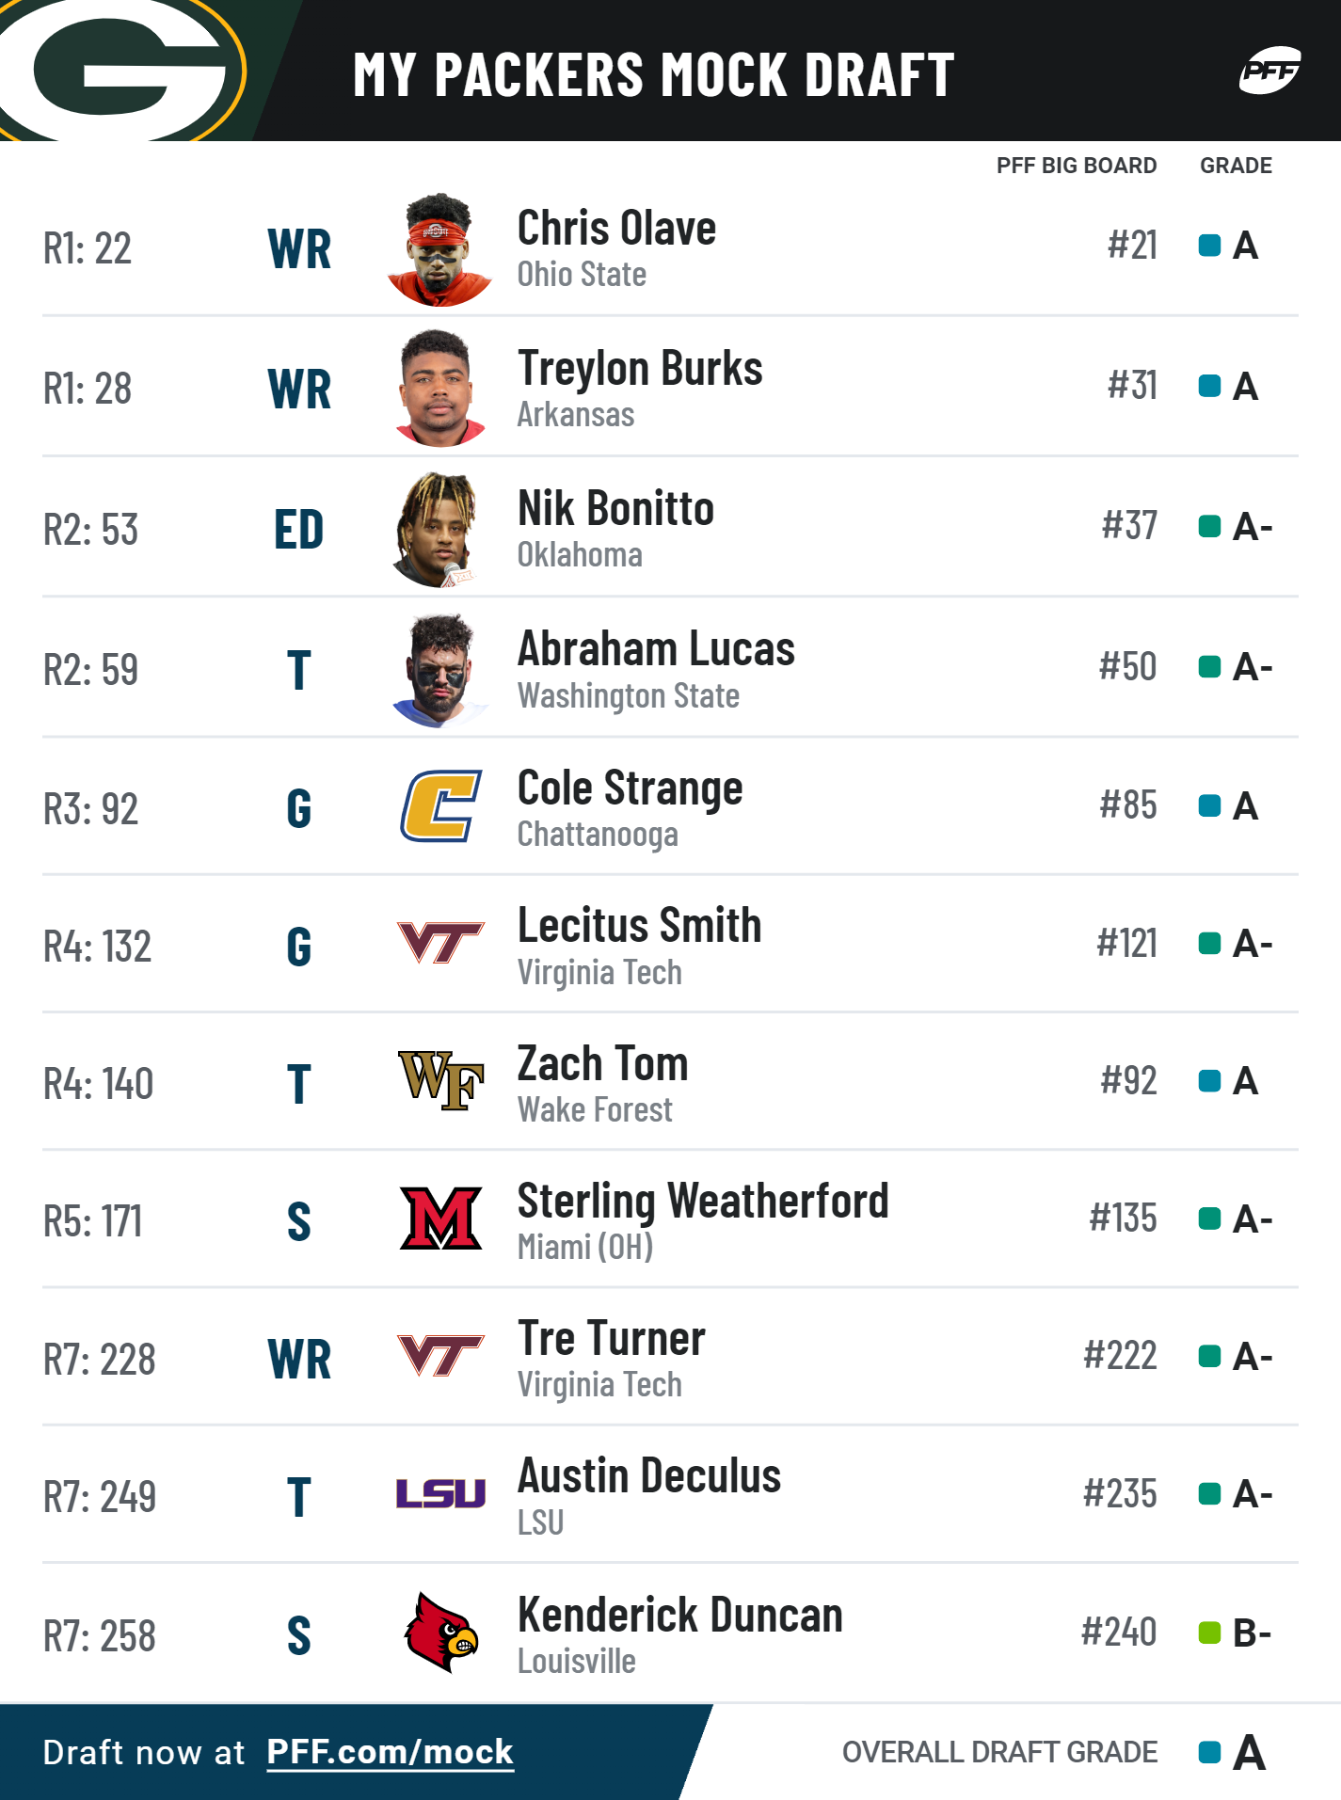Click the Chattanooga logo beside Cole Strange
The image size is (1341, 1800).
click(x=441, y=805)
